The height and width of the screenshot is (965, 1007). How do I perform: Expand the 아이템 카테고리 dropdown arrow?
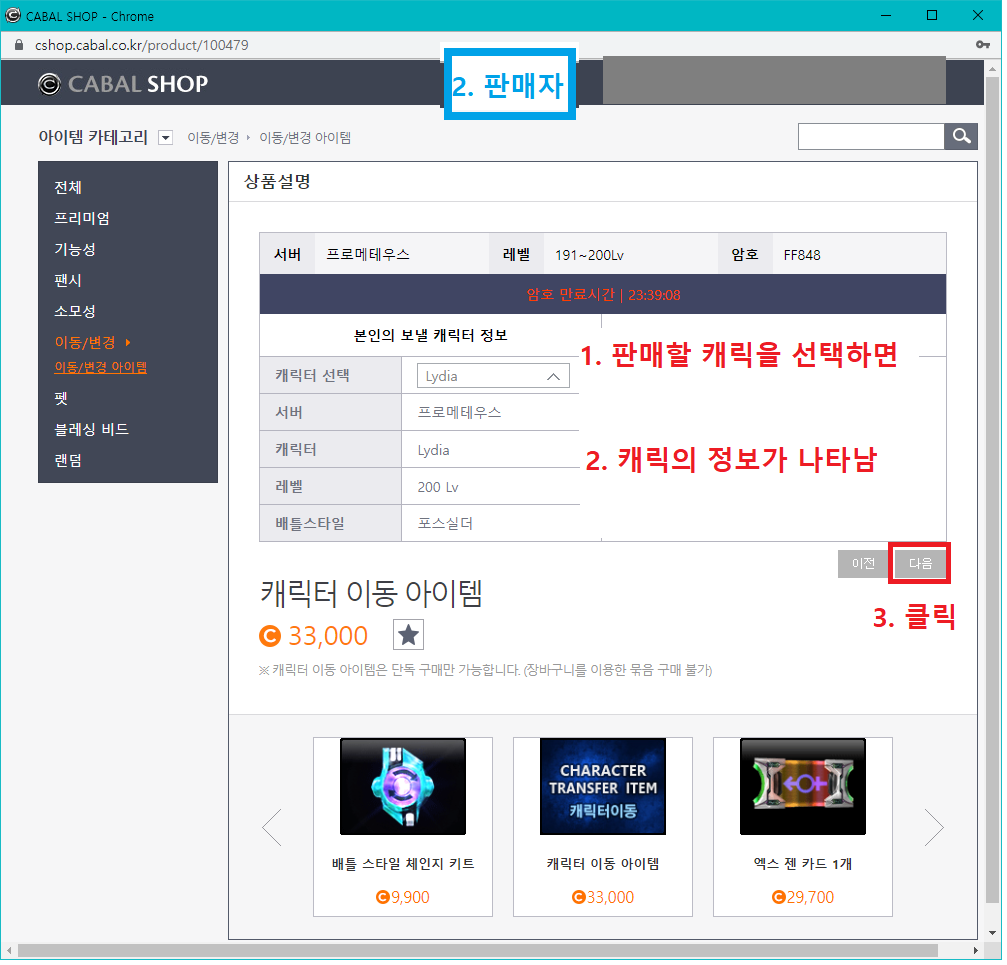tap(166, 138)
